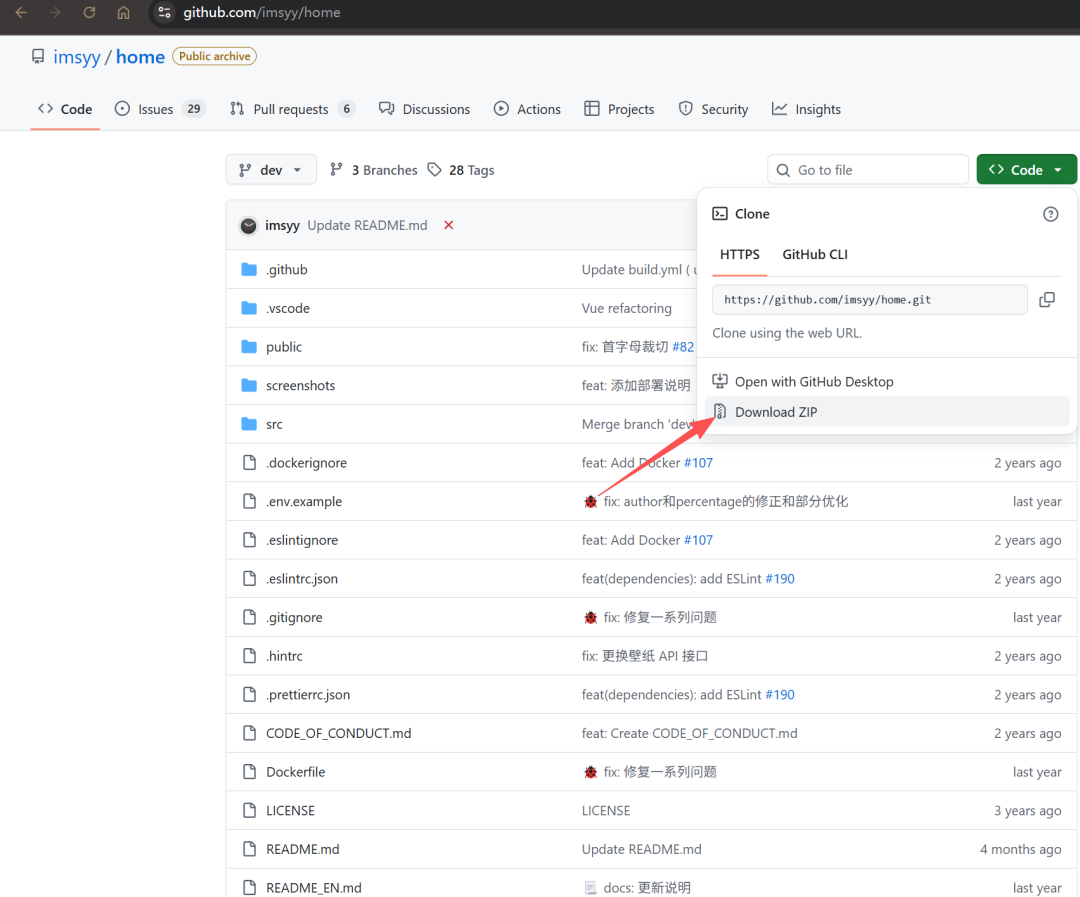Open the Projects tab
This screenshot has height=897, width=1080.
coord(619,109)
